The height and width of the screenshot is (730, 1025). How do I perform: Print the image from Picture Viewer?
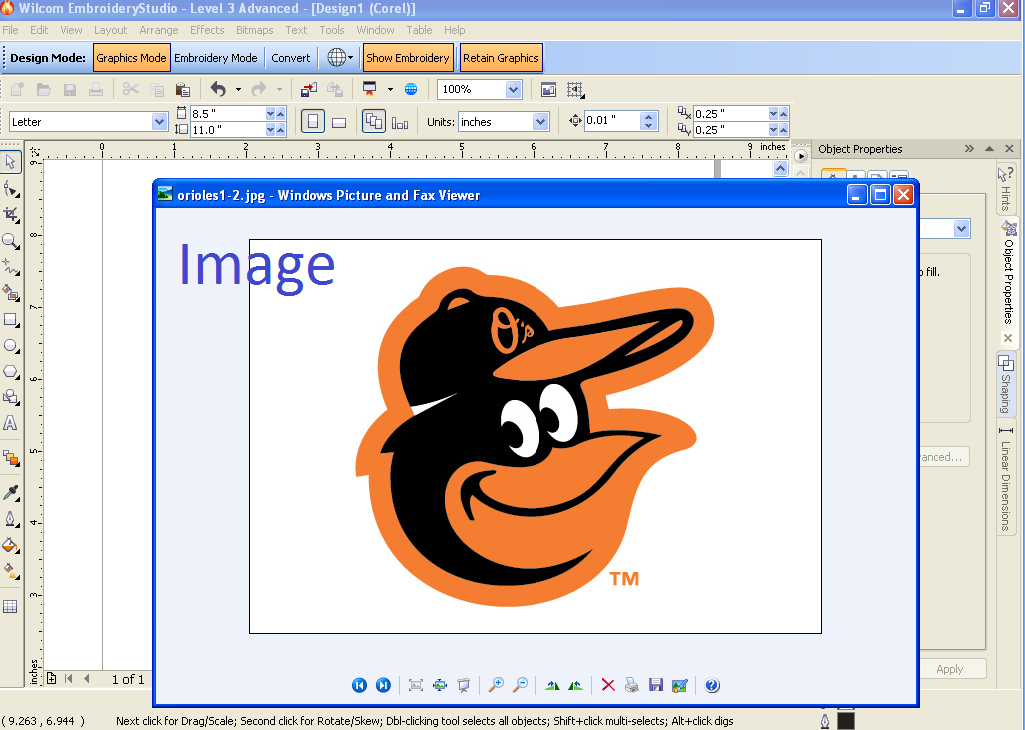(631, 685)
